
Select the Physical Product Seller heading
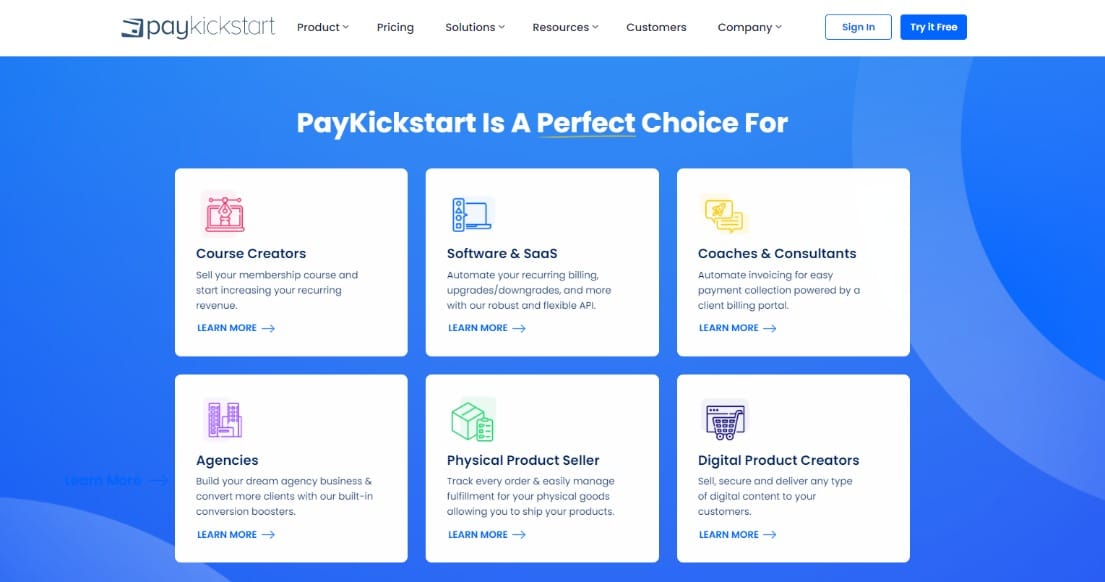[x=523, y=460]
